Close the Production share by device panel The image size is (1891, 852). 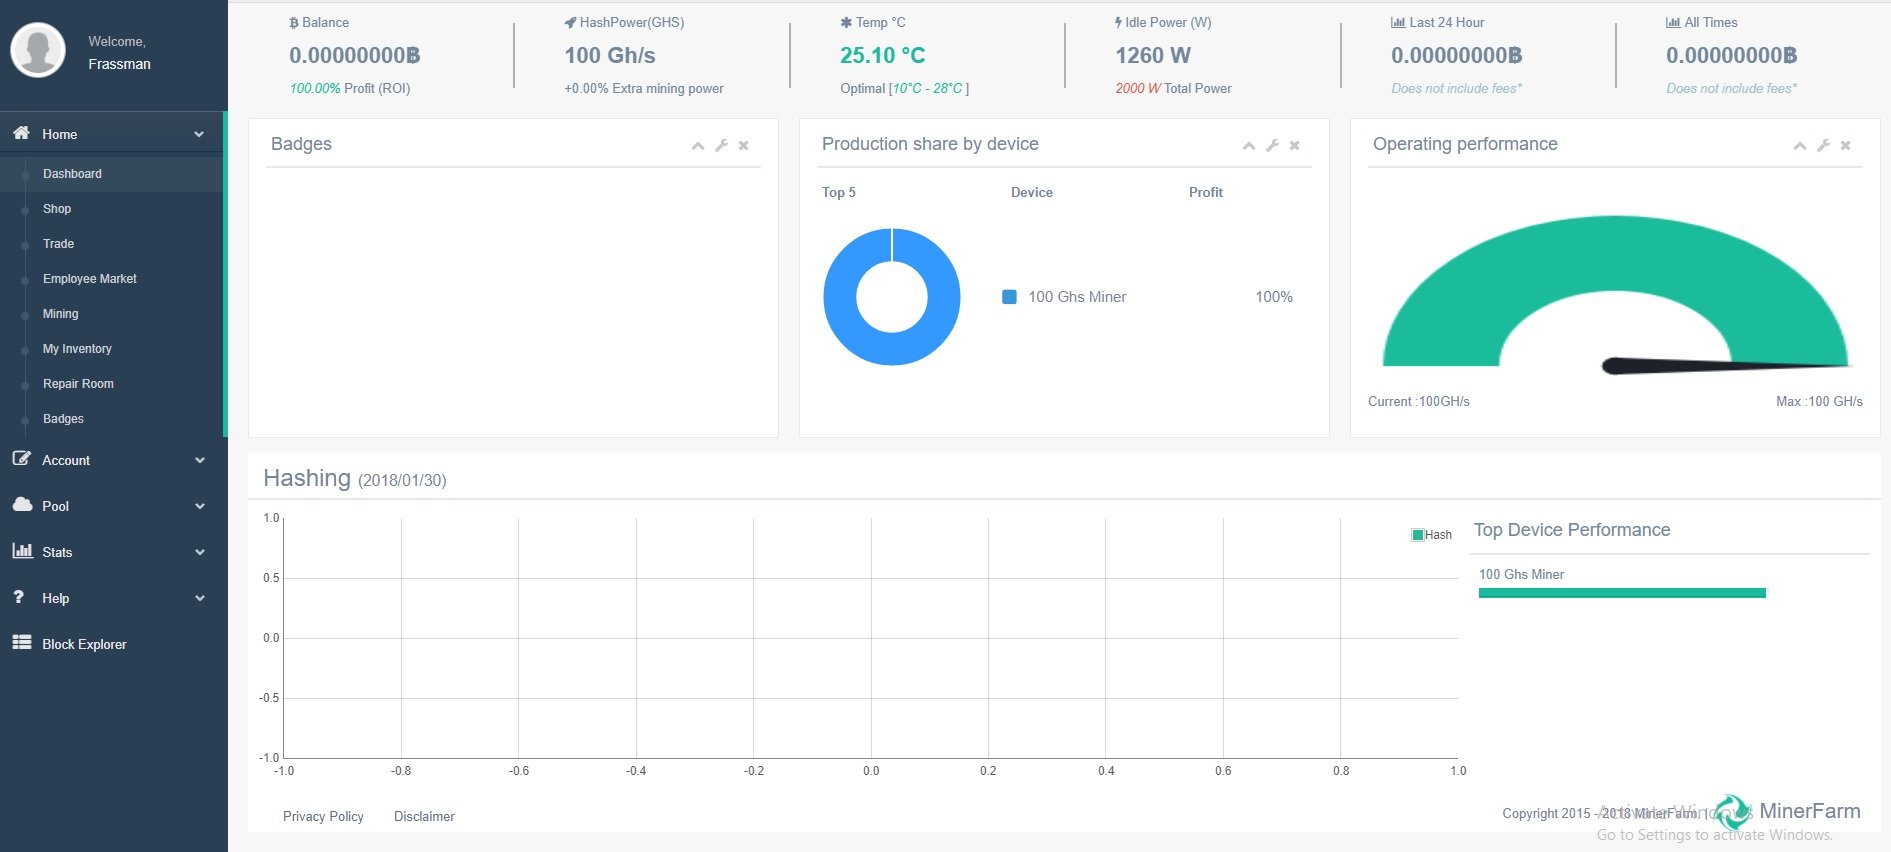pos(1295,146)
